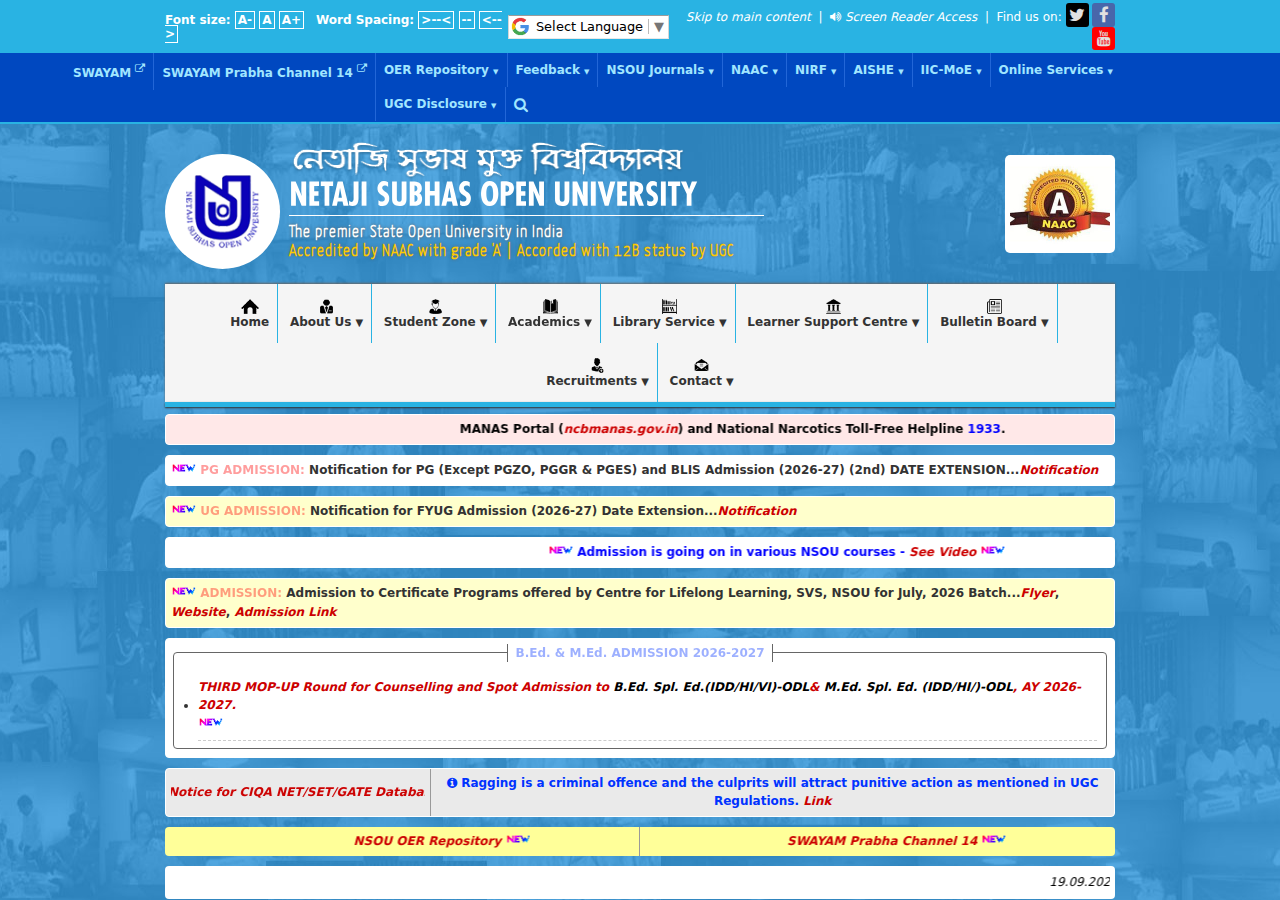Expand the Feedback menu

(x=553, y=70)
